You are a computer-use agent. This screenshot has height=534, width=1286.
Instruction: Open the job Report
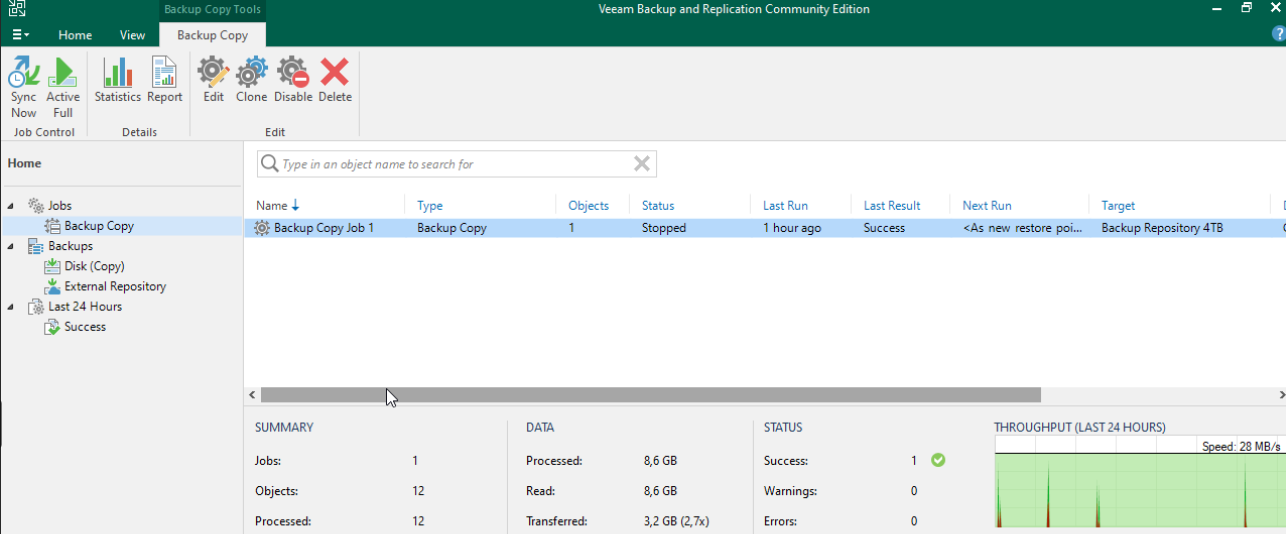[165, 80]
